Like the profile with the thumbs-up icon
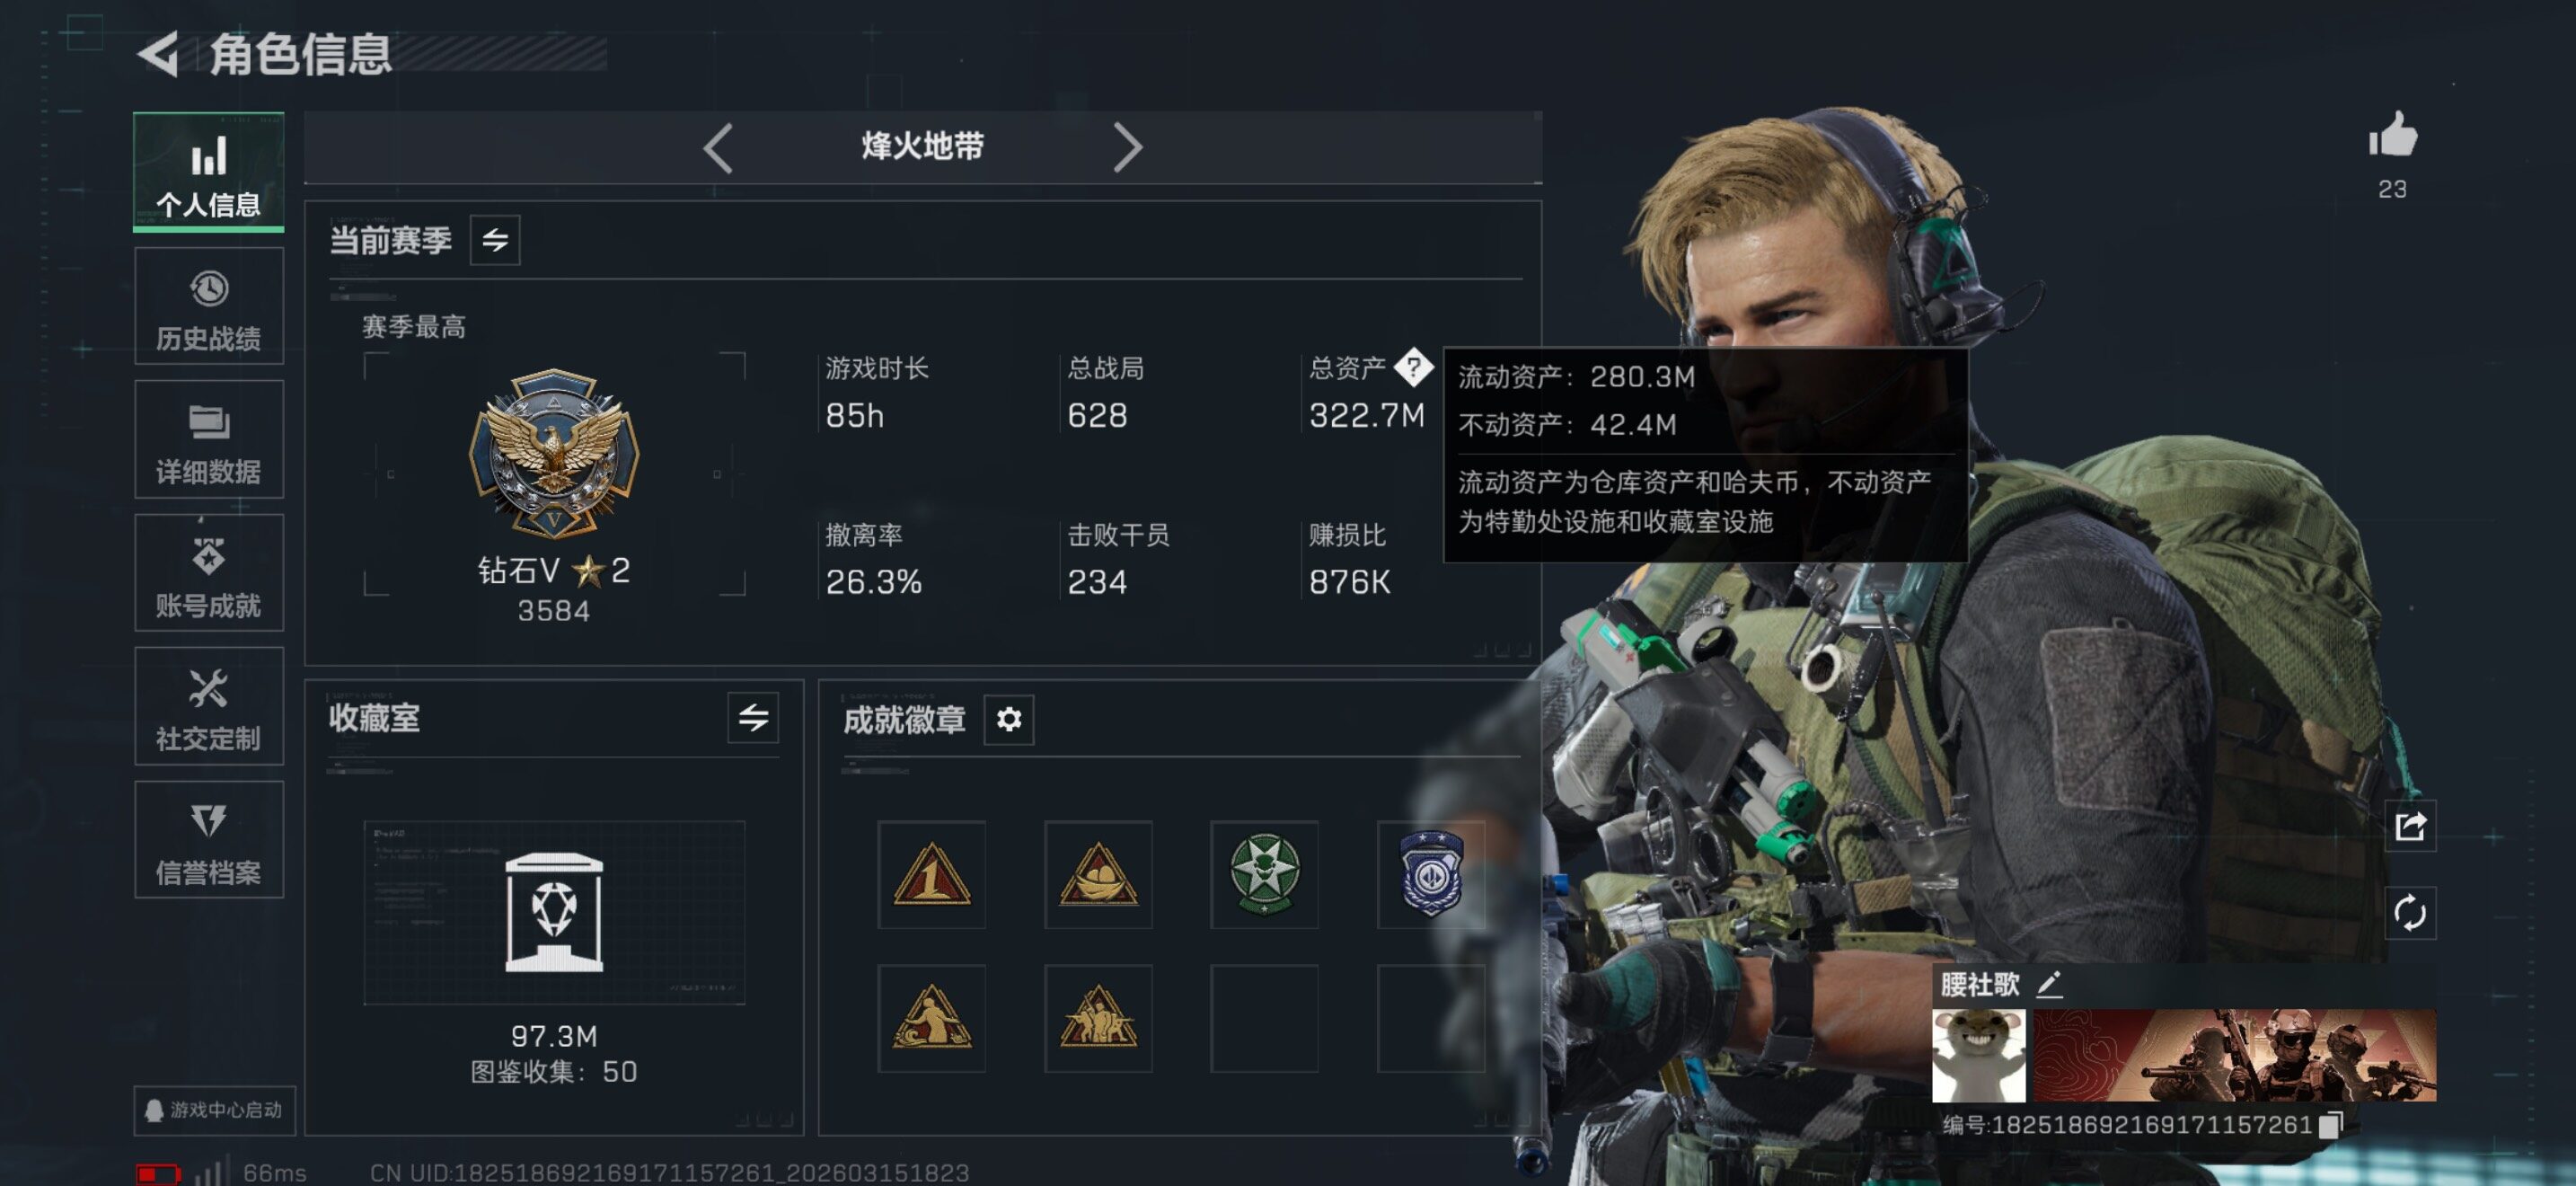 [x=2392, y=134]
